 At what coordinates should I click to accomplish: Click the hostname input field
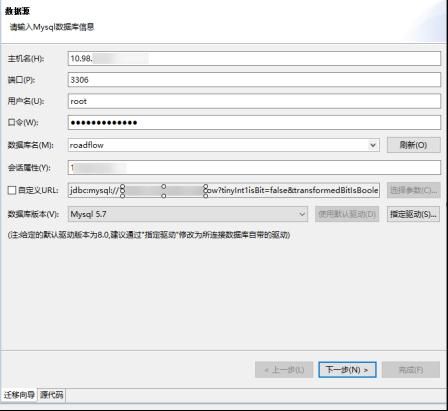(254, 59)
